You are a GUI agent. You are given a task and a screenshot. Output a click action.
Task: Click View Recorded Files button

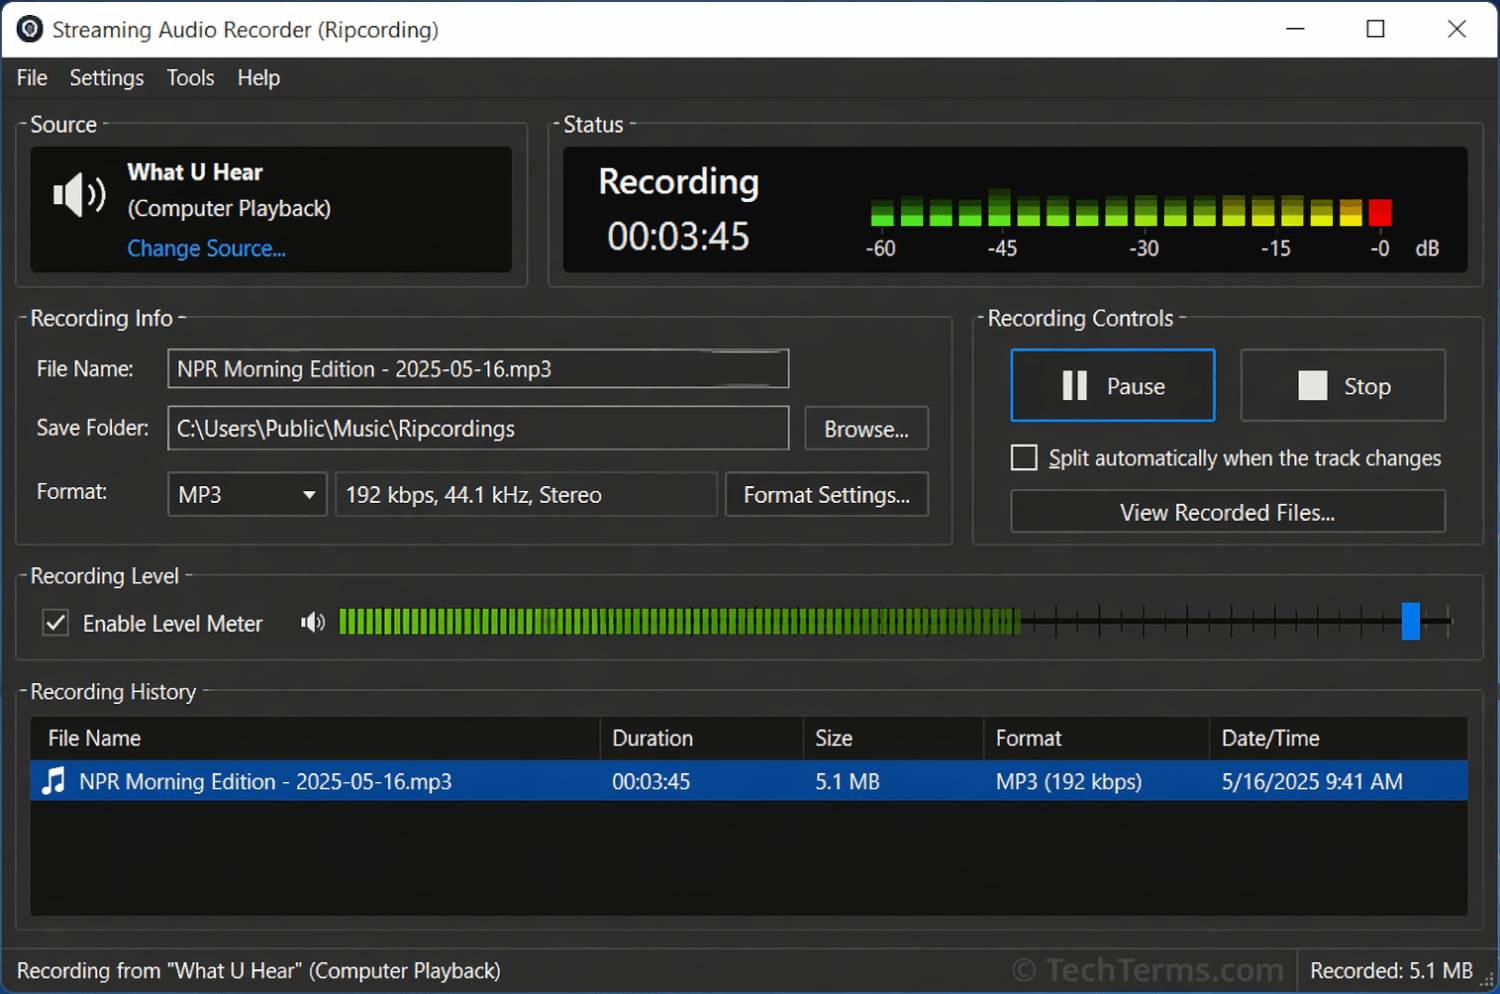pyautogui.click(x=1227, y=512)
